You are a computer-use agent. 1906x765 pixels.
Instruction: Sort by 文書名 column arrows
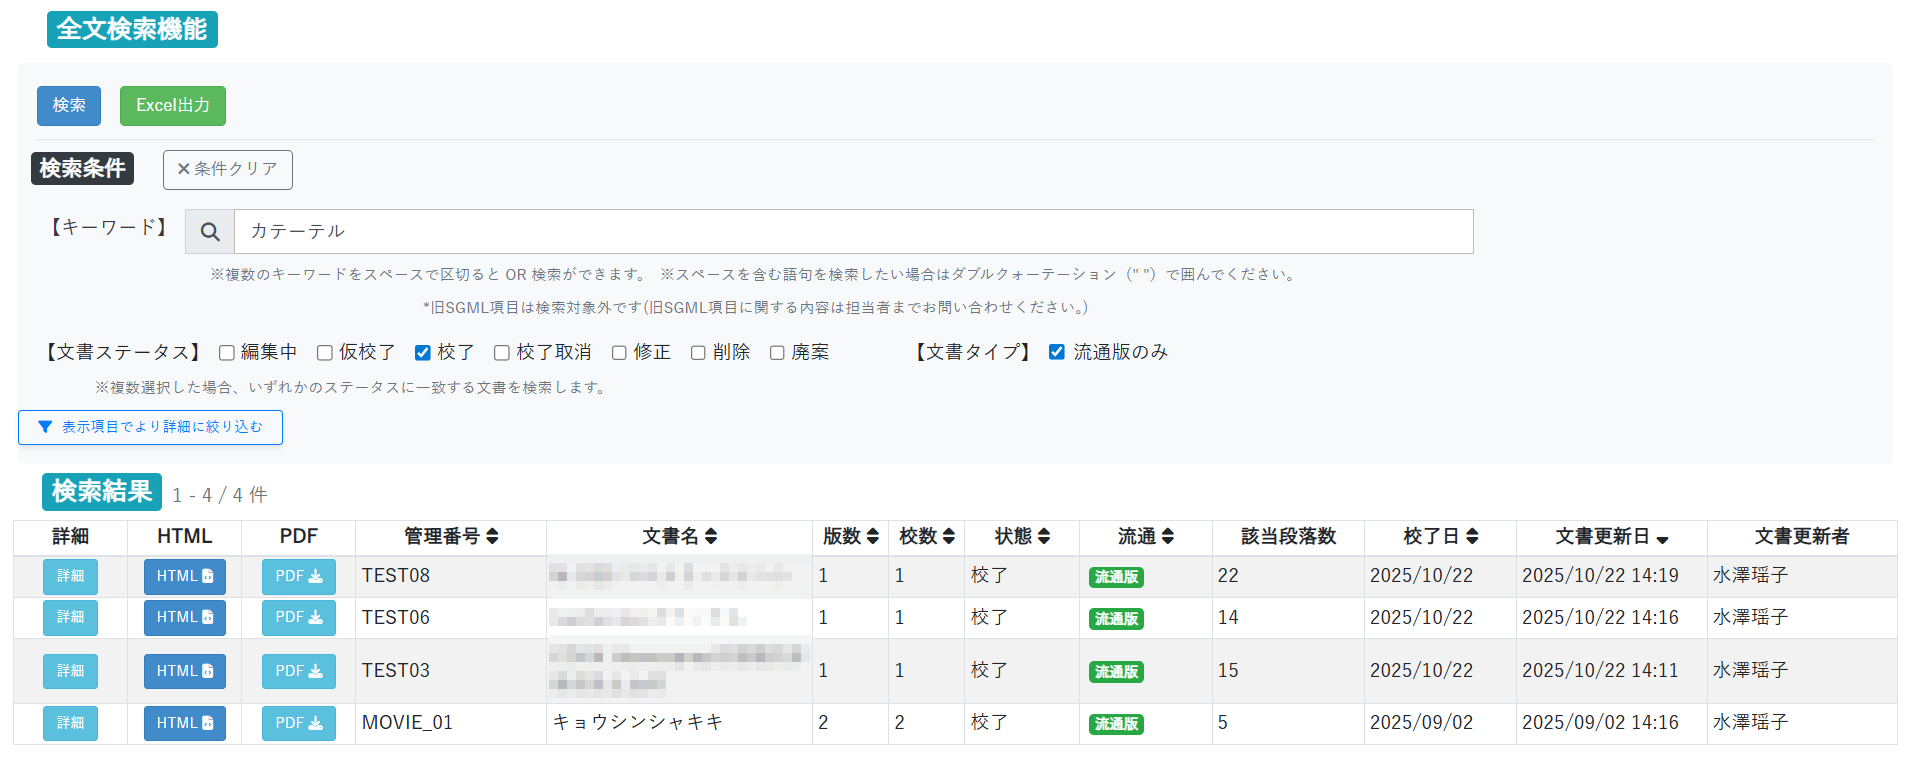pos(711,537)
